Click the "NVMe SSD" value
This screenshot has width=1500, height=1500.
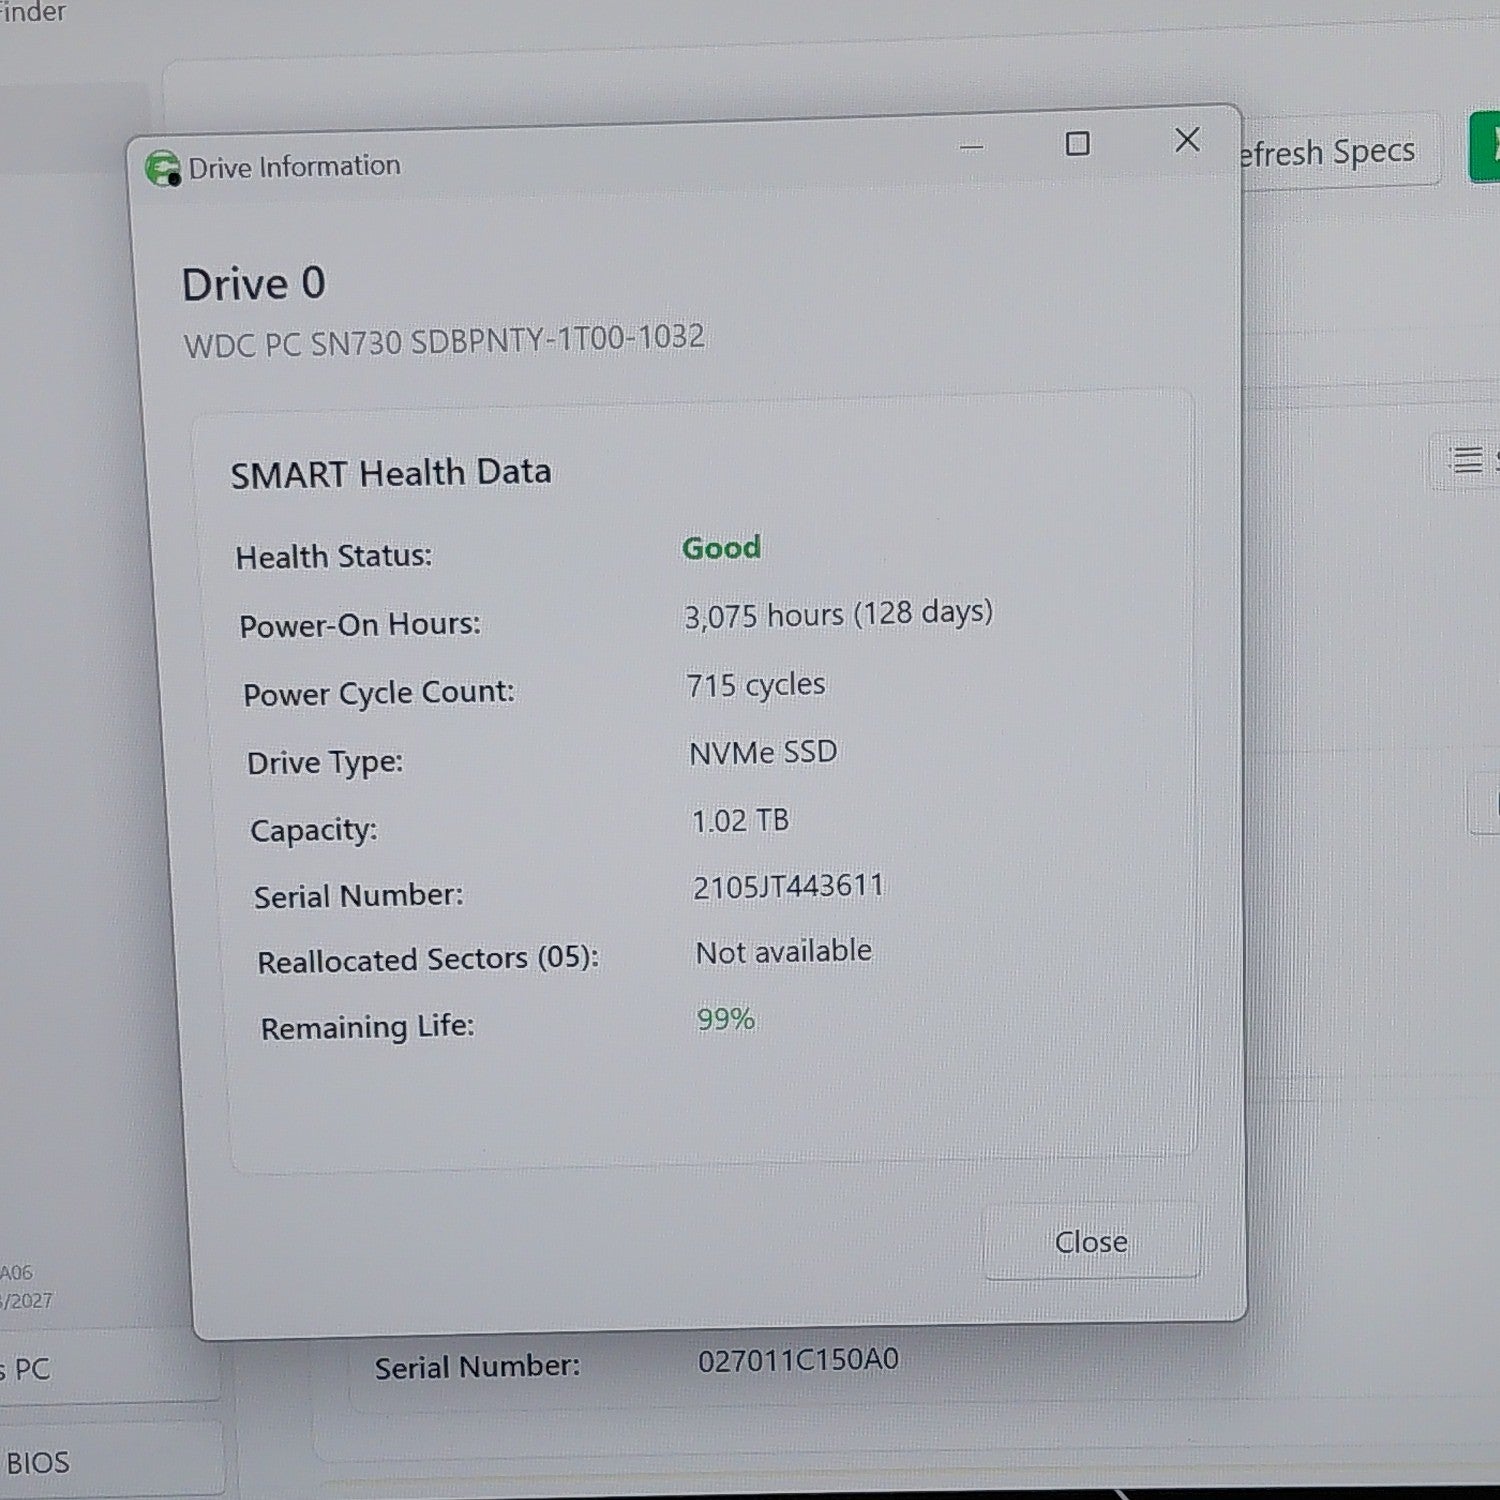click(763, 752)
